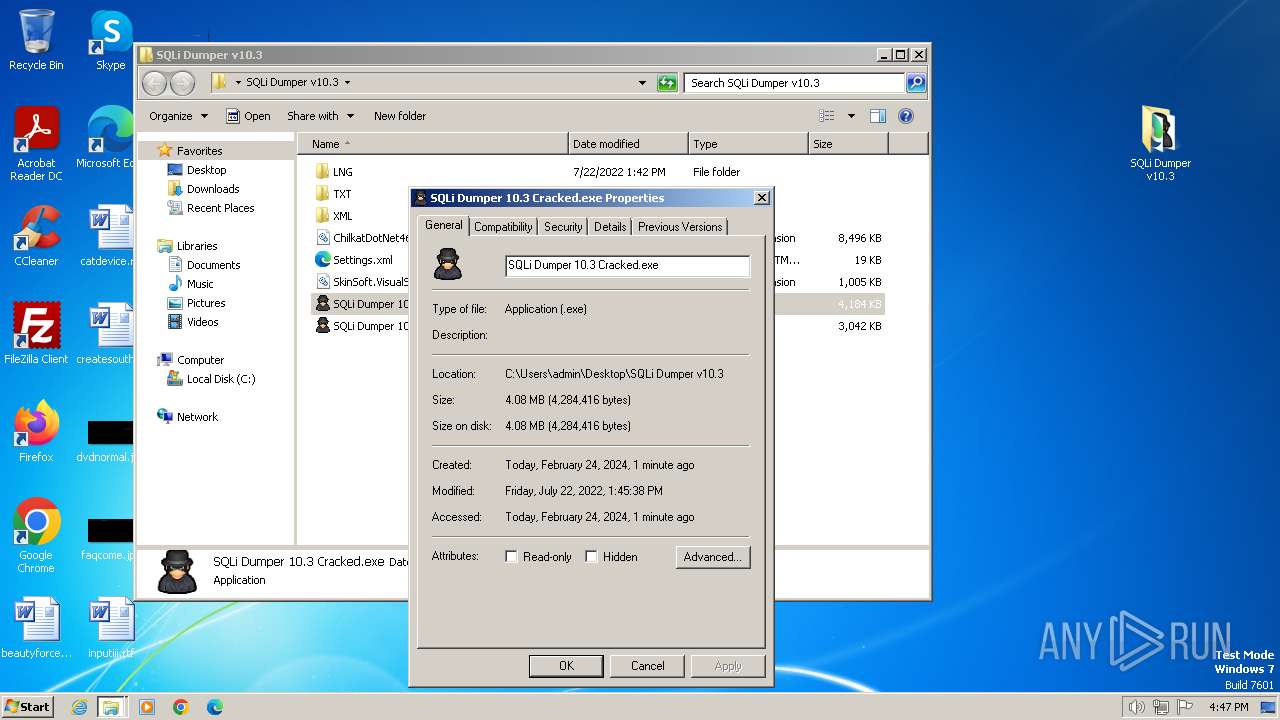
Task: Open beautyforce document on desktop
Action: tap(36, 628)
